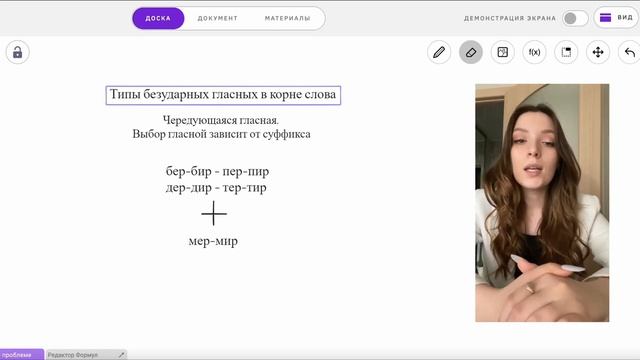Open the ВИД view button

pyautogui.click(x=616, y=18)
